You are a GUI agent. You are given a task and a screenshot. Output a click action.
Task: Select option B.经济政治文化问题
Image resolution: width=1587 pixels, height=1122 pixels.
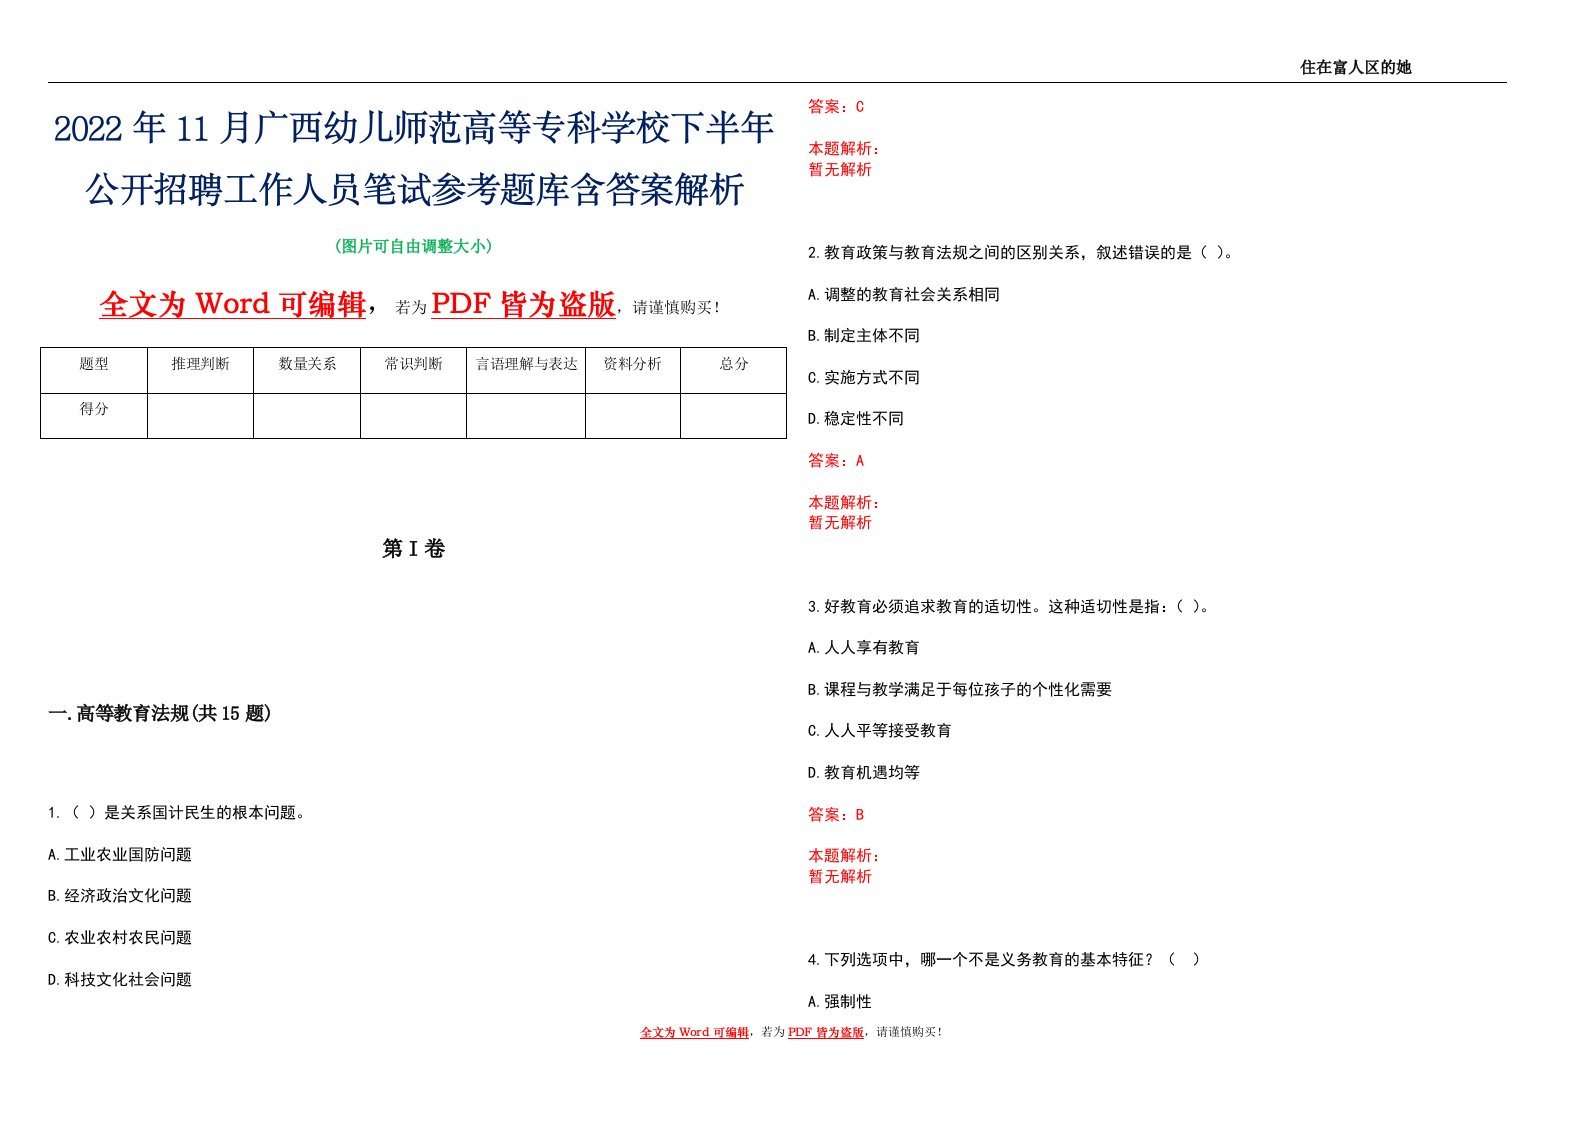pos(120,896)
